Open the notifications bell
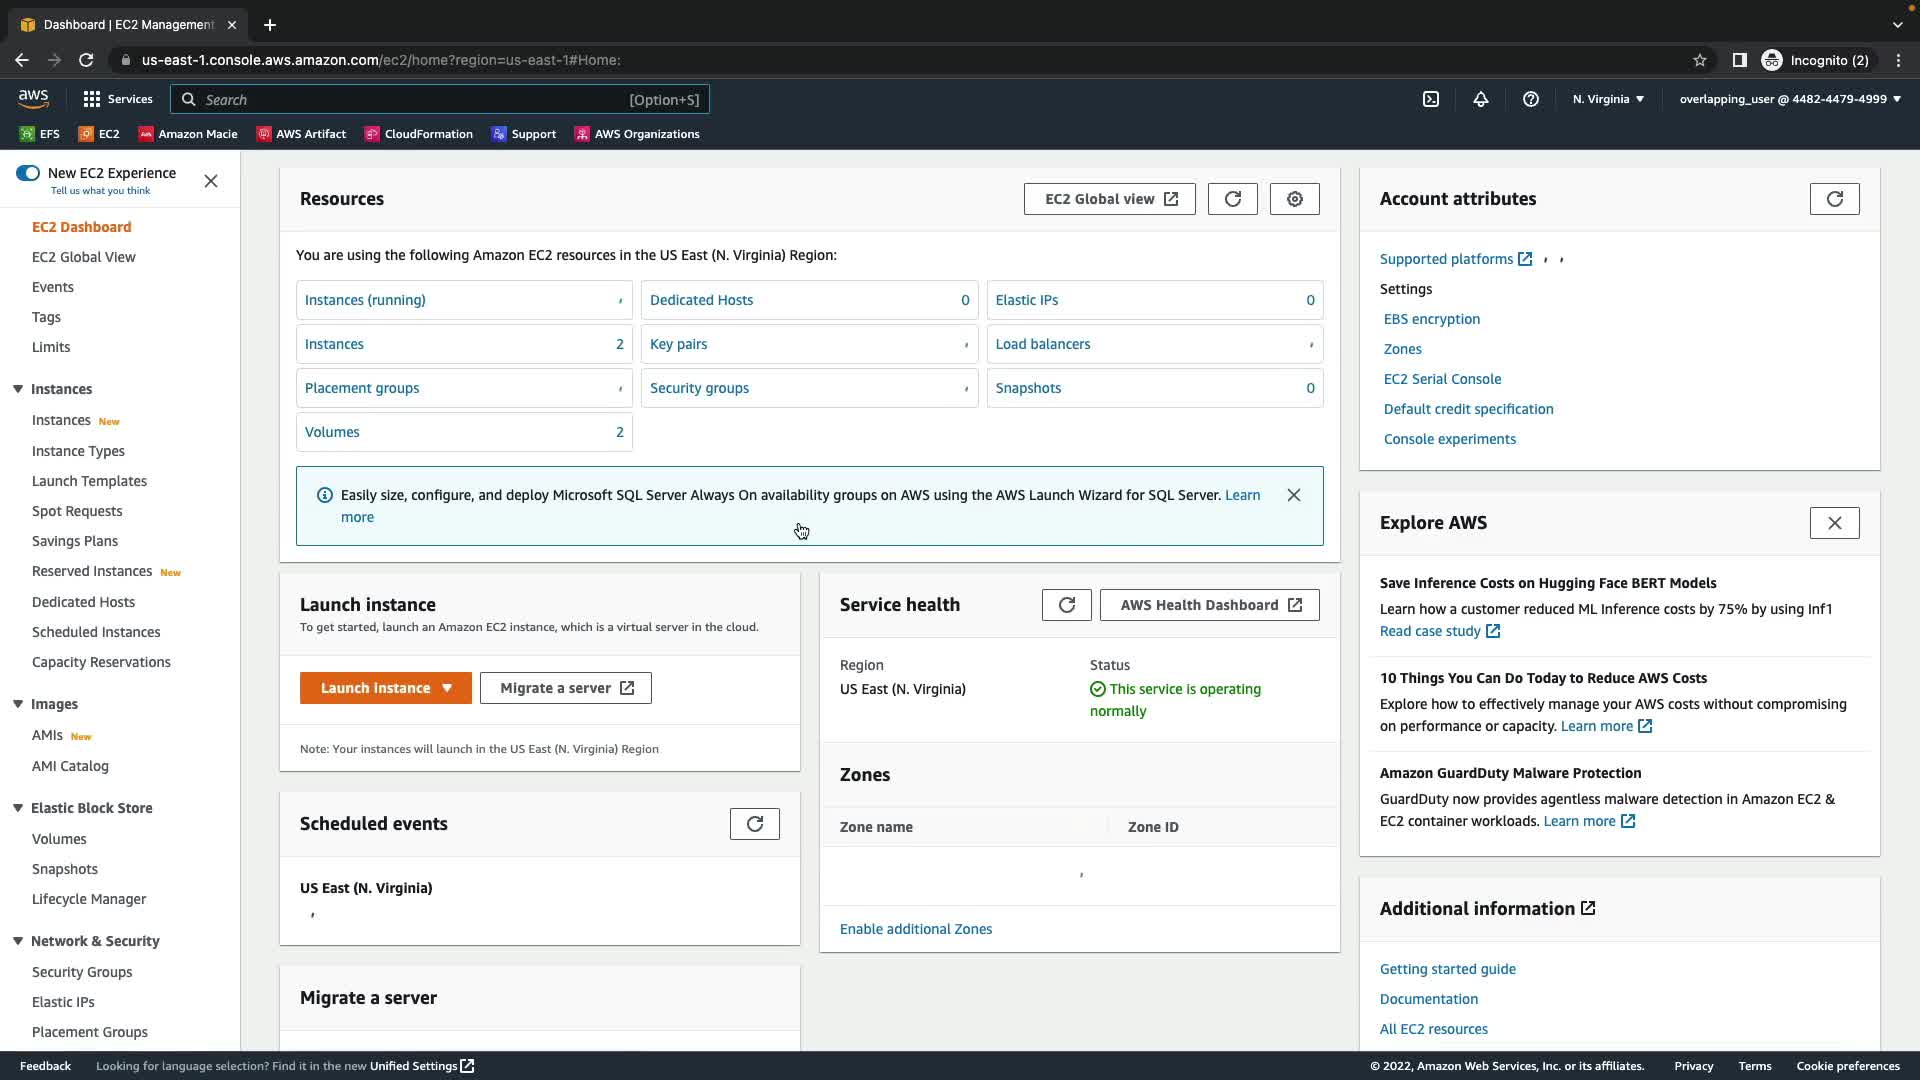Viewport: 1920px width, 1080px height. coord(1481,99)
